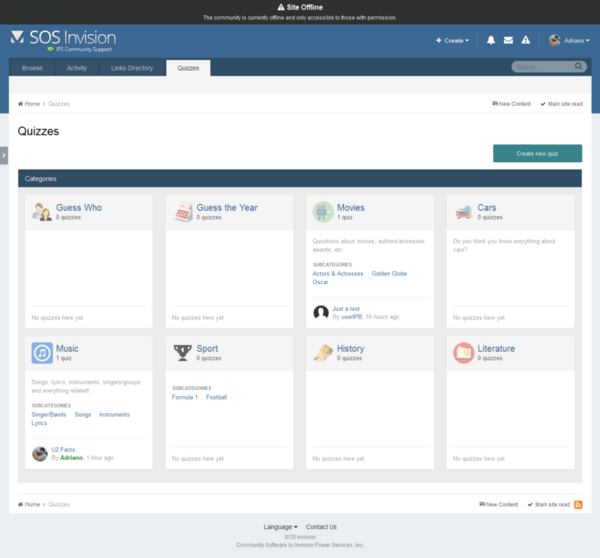This screenshot has height=558, width=600.
Task: Click the Literature book icon
Action: 464,353
